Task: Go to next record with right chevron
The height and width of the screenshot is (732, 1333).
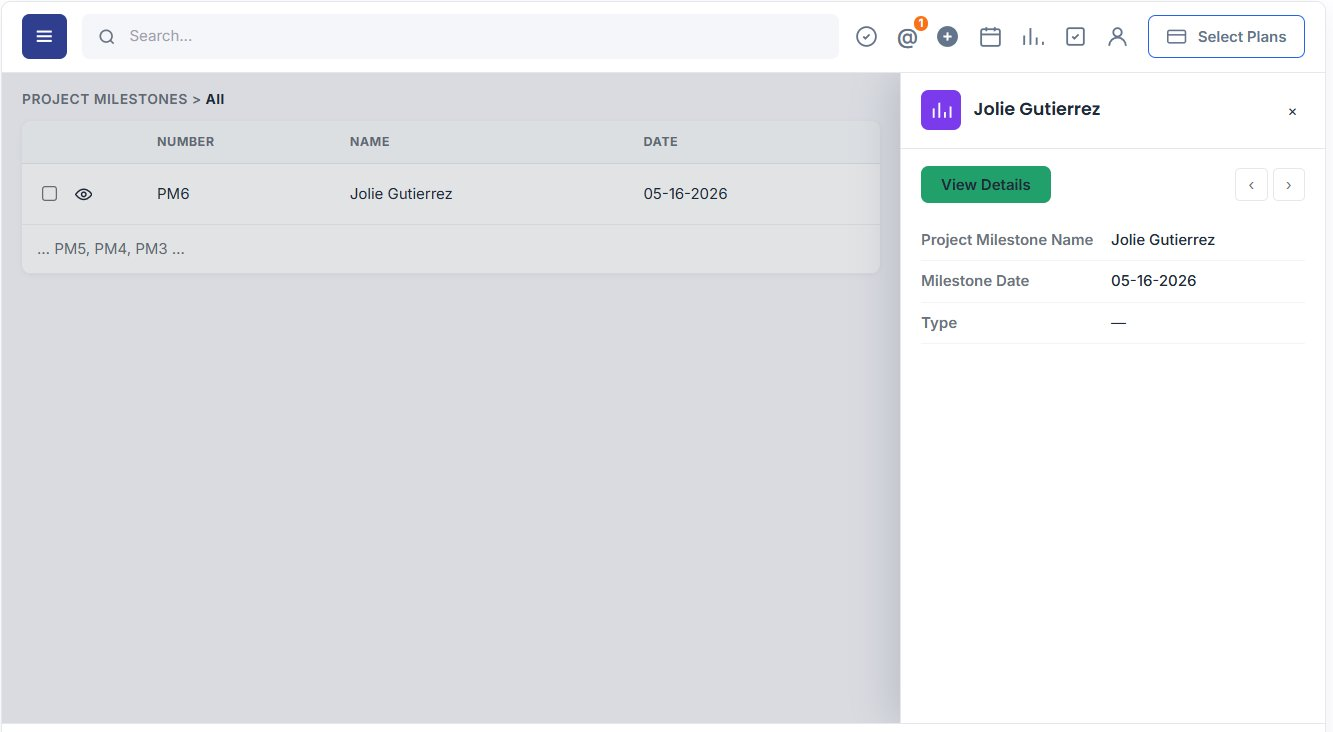Action: coord(1288,185)
